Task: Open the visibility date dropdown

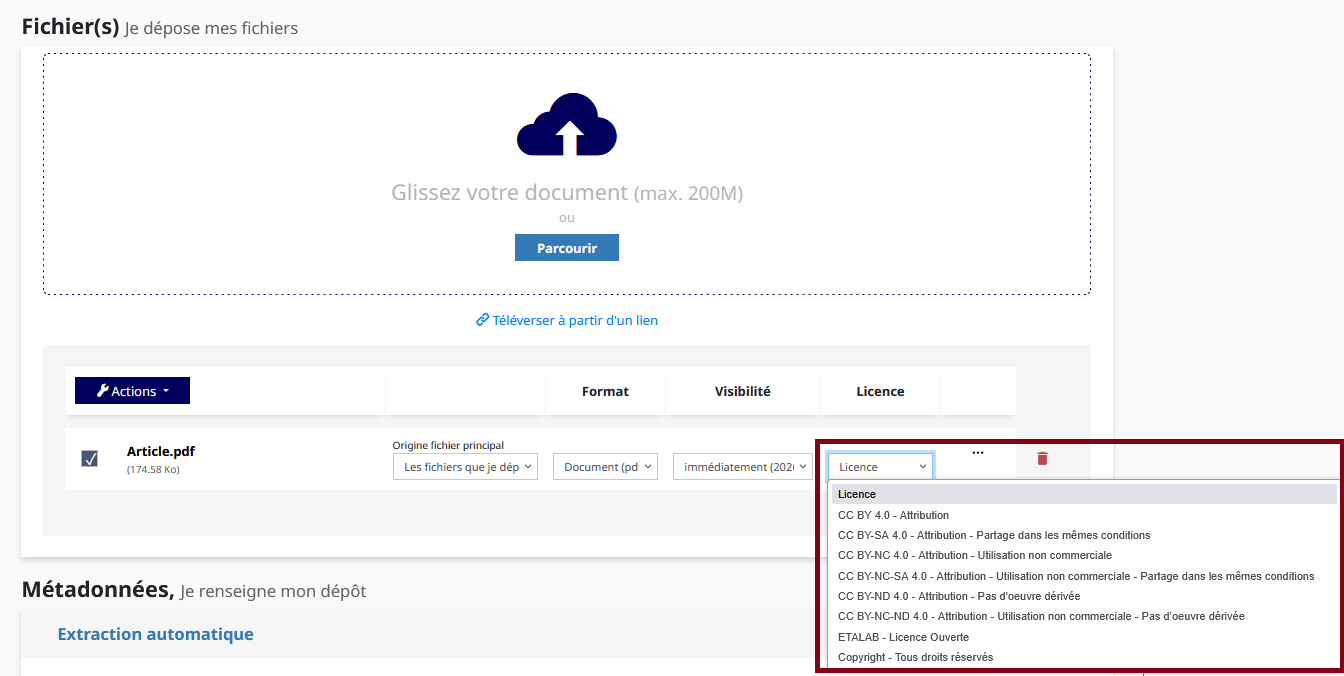Action: coord(742,467)
